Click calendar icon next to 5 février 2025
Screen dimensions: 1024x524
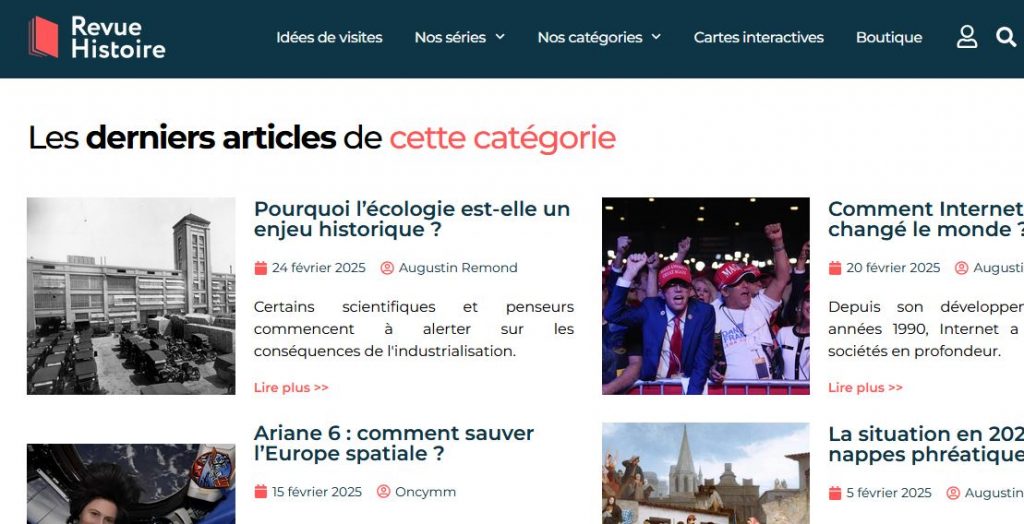[x=835, y=493]
